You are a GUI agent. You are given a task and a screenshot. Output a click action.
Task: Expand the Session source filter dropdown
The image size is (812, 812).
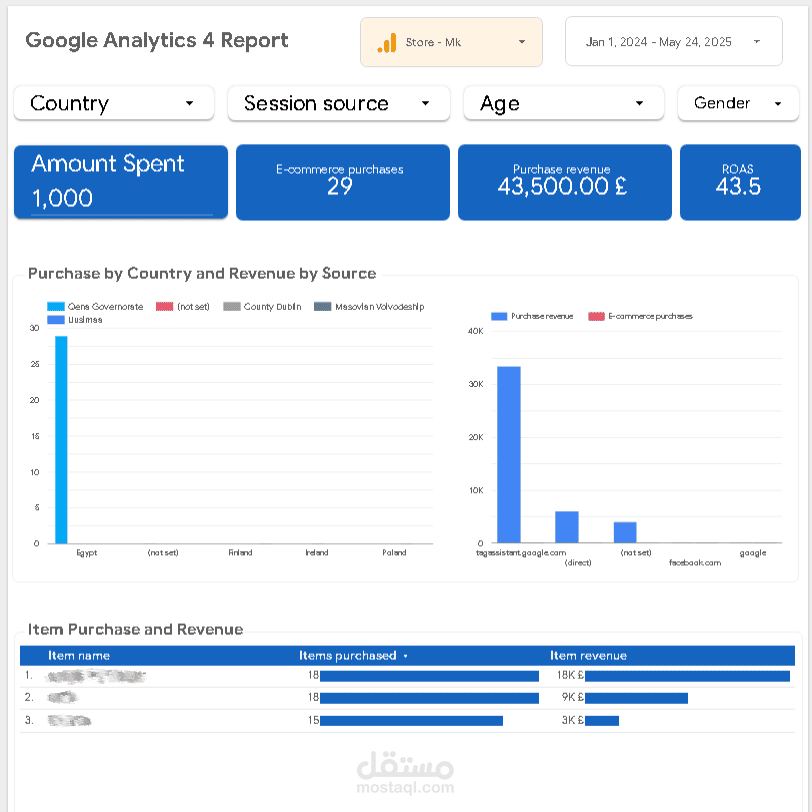(x=339, y=103)
